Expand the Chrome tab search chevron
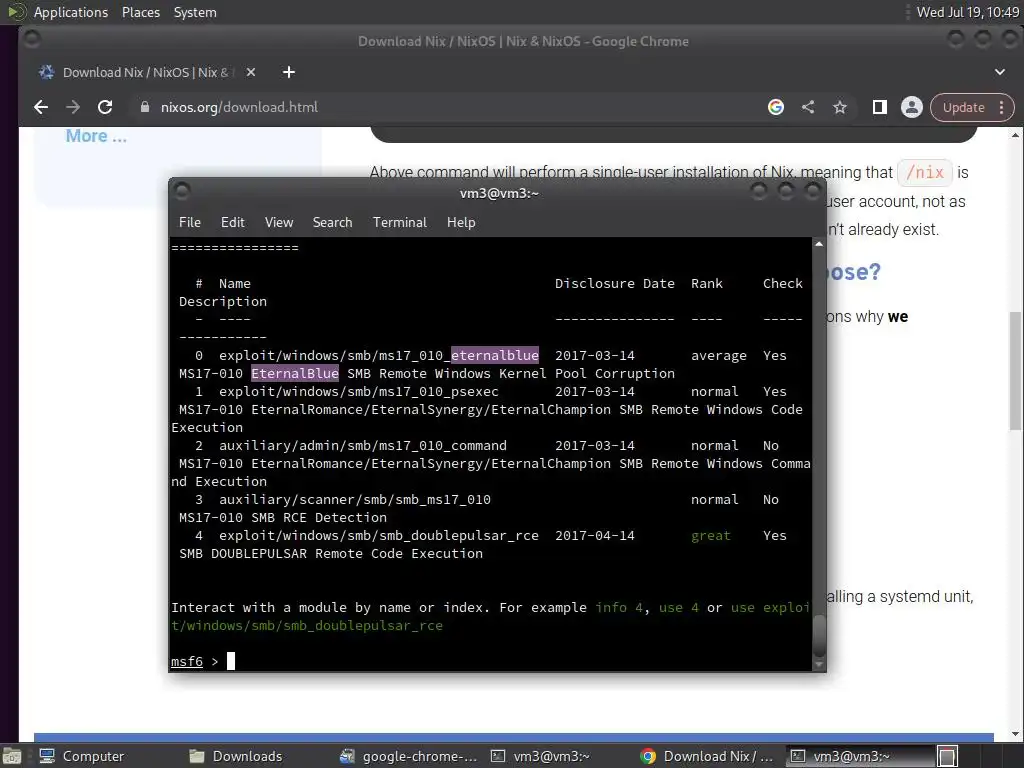The width and height of the screenshot is (1024, 768). pos(1000,72)
